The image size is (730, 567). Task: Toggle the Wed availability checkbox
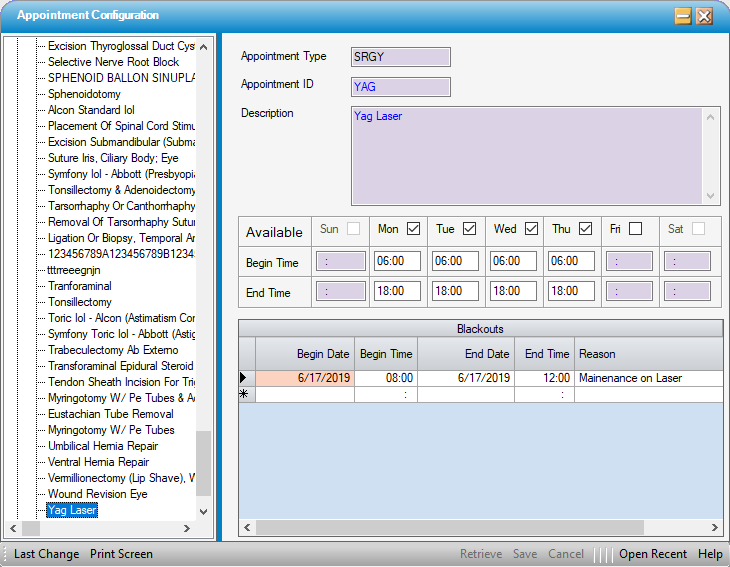(x=531, y=229)
